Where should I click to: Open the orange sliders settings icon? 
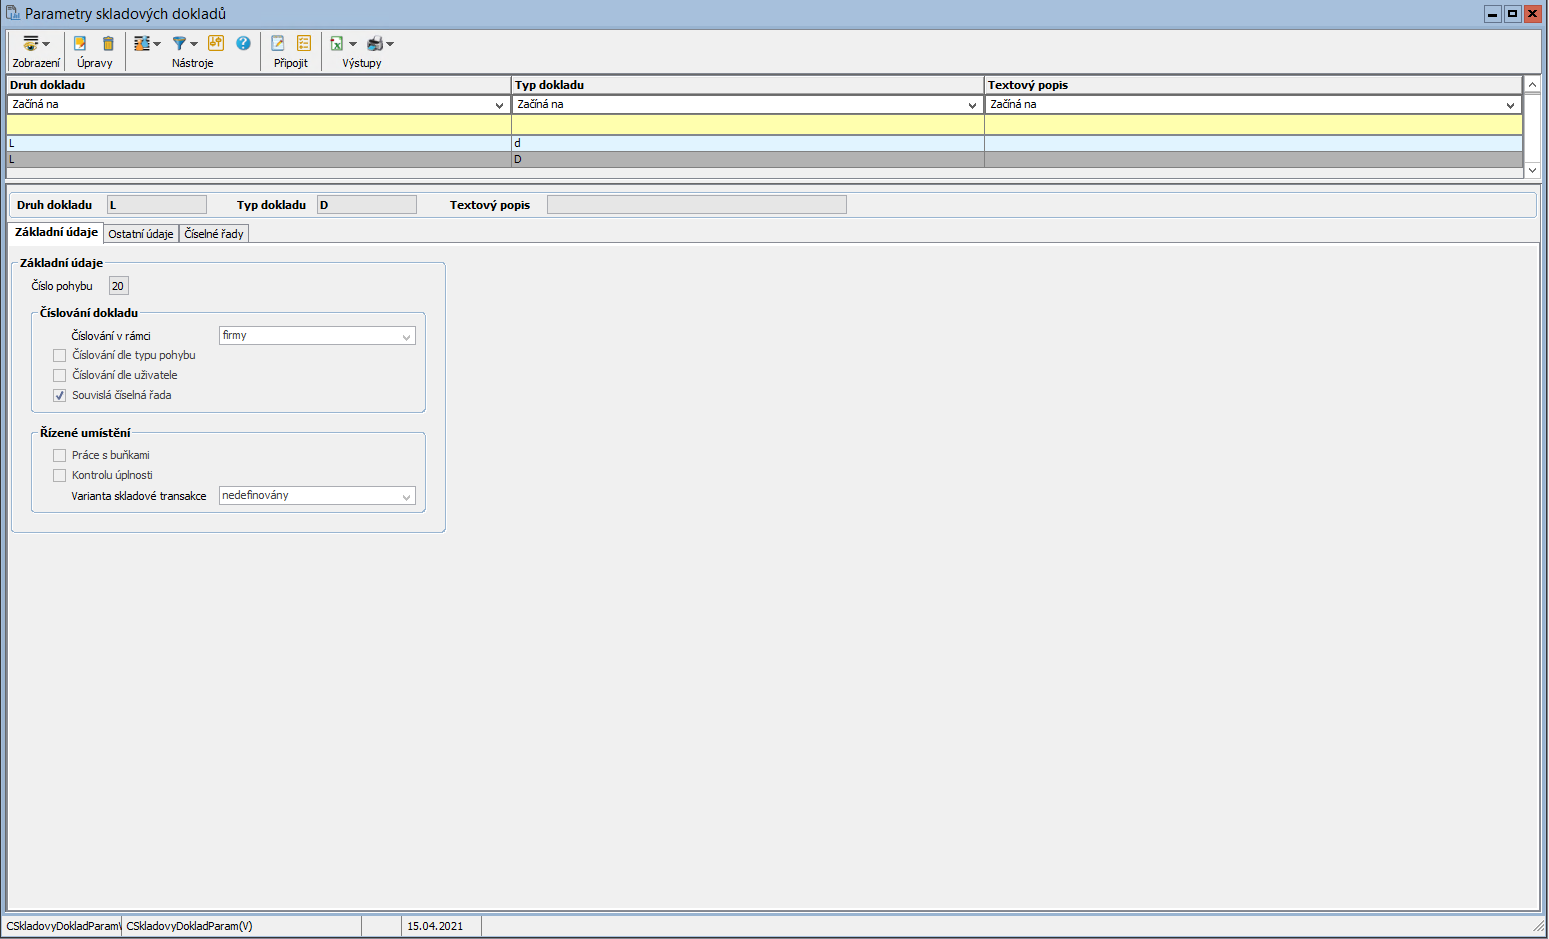216,43
